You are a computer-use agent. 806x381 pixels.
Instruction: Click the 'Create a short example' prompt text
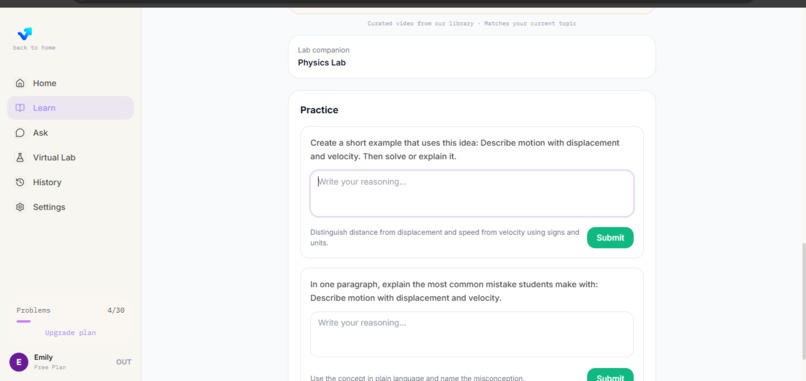point(465,150)
